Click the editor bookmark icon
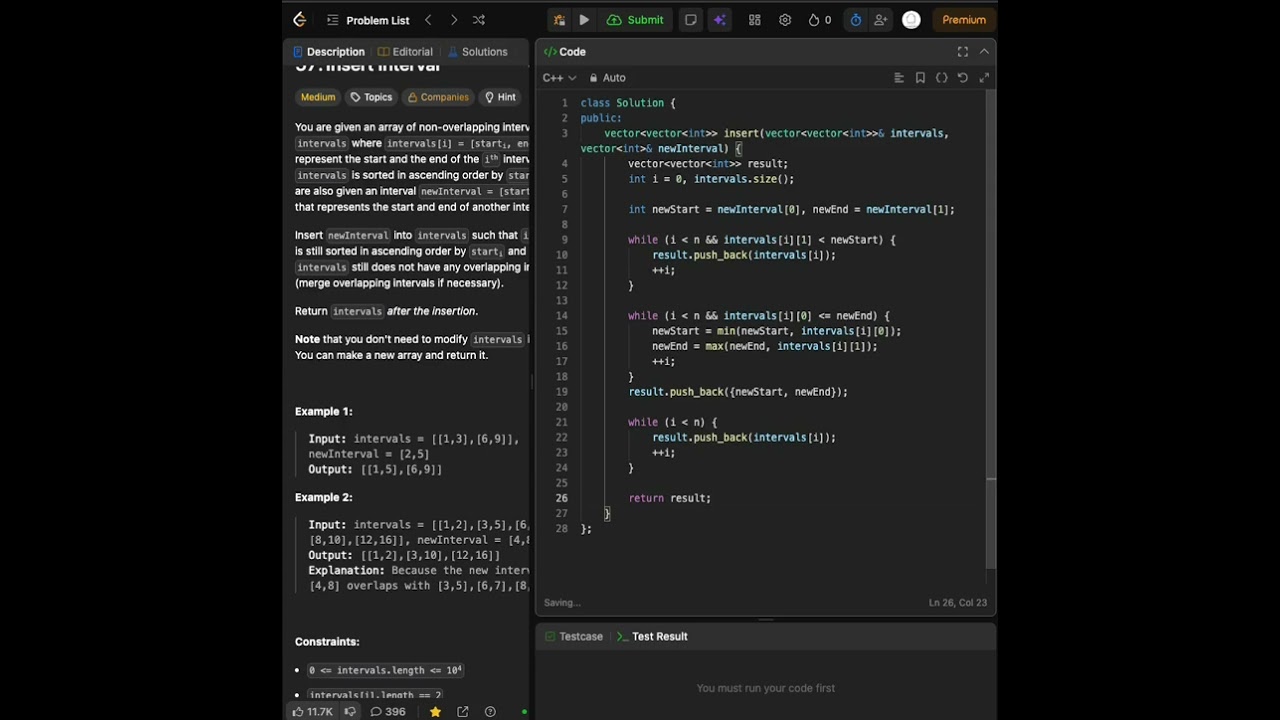 pyautogui.click(x=920, y=78)
